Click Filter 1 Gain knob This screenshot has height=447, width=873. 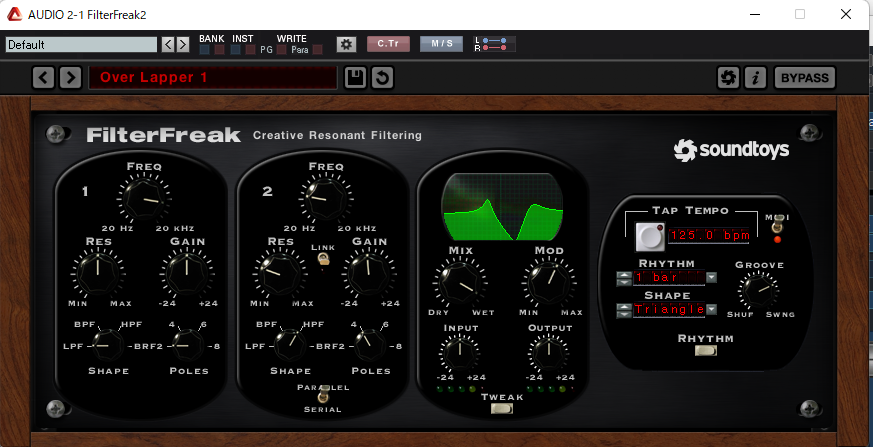click(x=187, y=272)
